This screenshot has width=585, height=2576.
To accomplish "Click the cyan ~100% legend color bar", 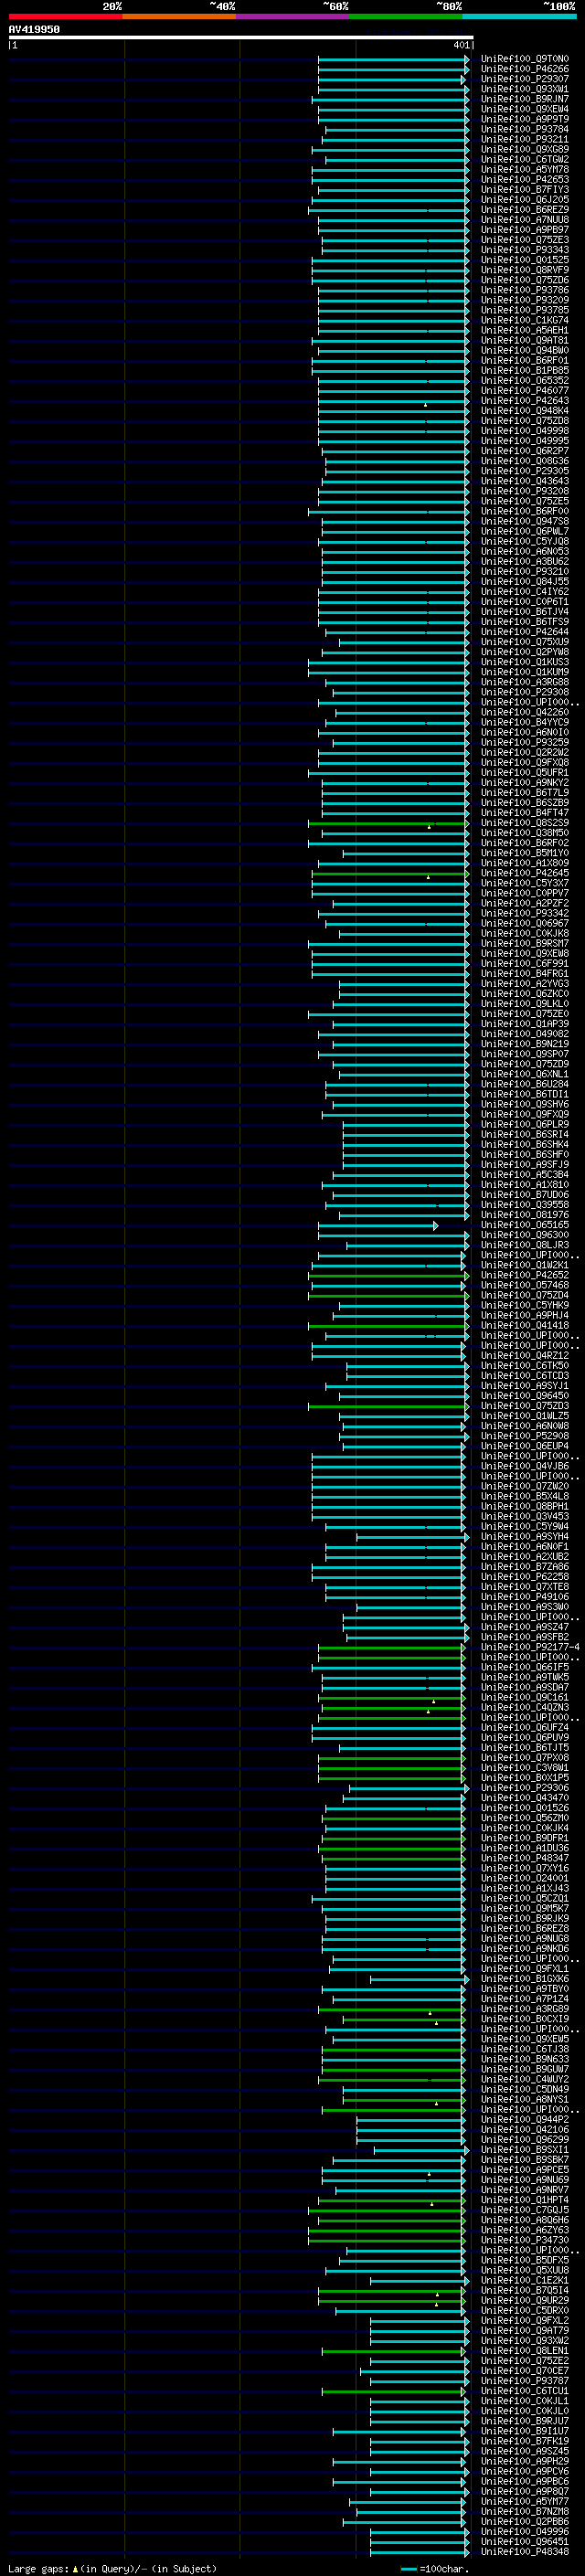I will coord(520,16).
